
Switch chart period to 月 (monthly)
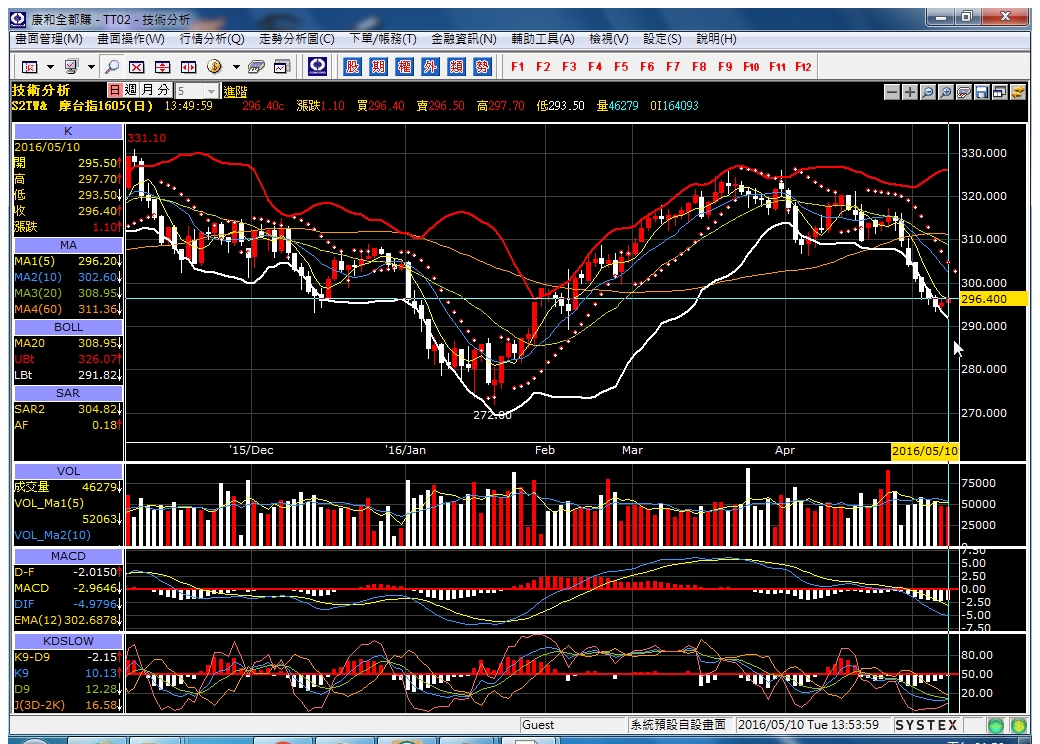point(147,90)
